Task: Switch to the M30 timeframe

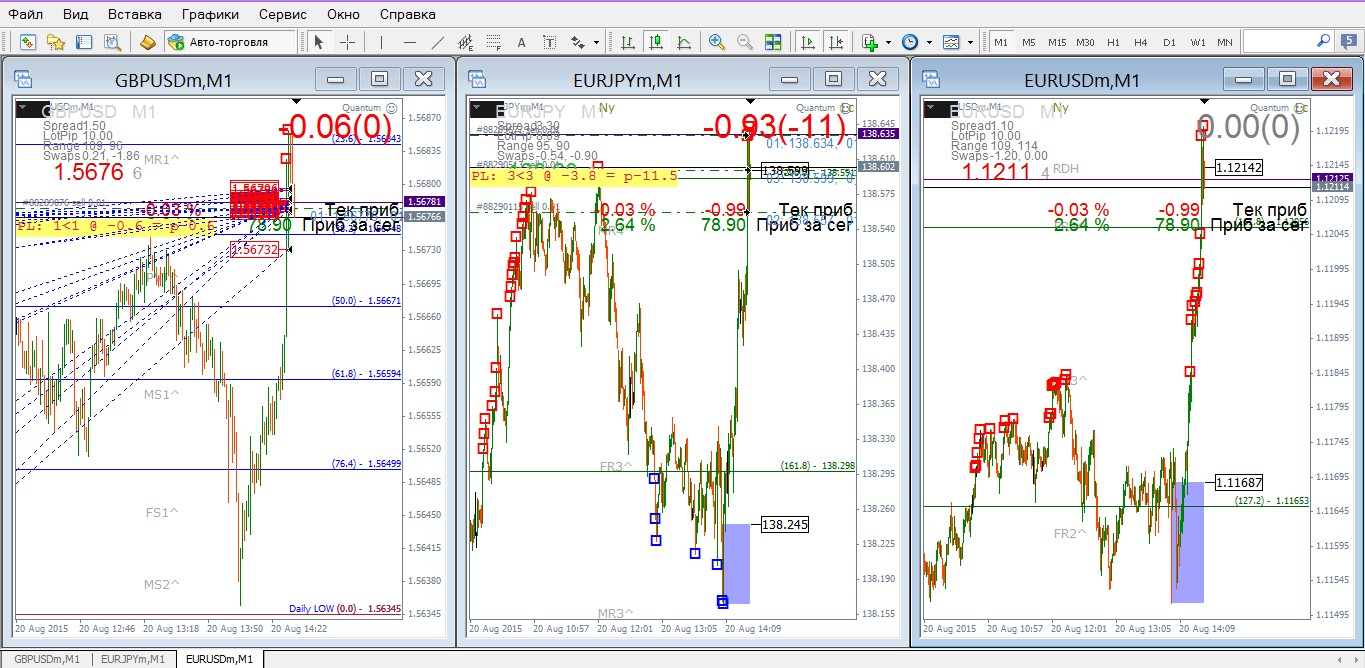Action: coord(1085,42)
